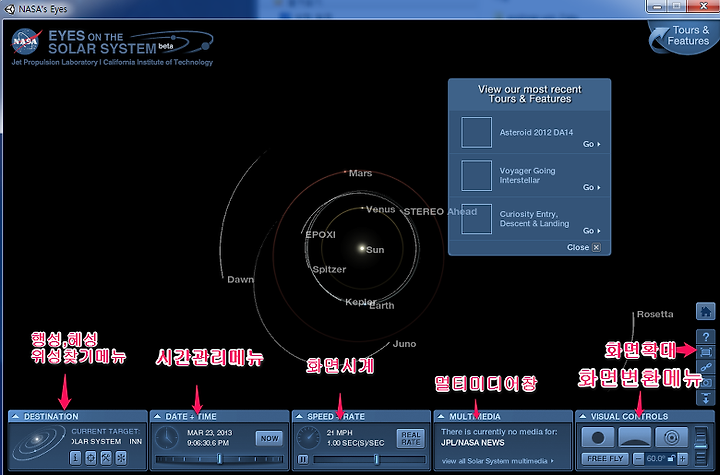Click the destination tools icon
The height and width of the screenshot is (475, 720).
[106, 458]
